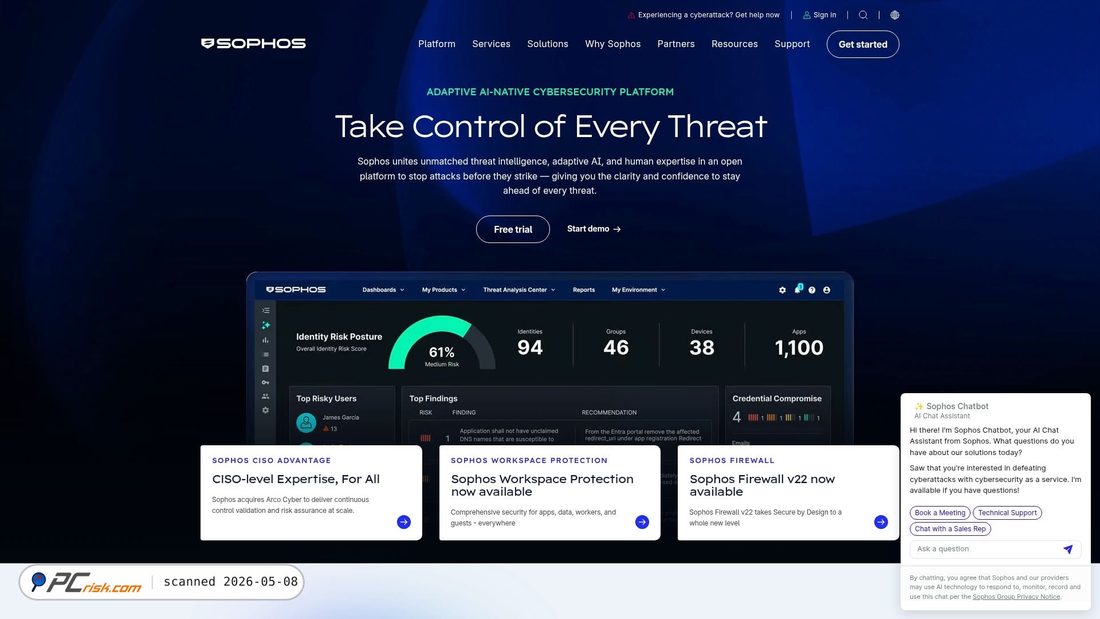This screenshot has height=619, width=1100.
Task: Open the Why Sophos menu
Action: pyautogui.click(x=613, y=44)
